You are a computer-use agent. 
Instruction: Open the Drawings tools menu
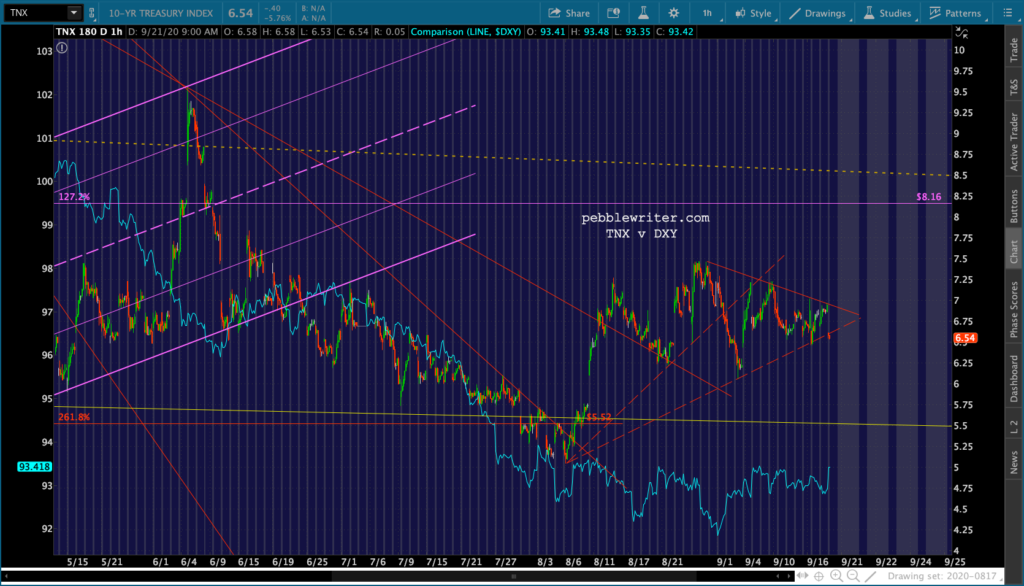coord(817,13)
